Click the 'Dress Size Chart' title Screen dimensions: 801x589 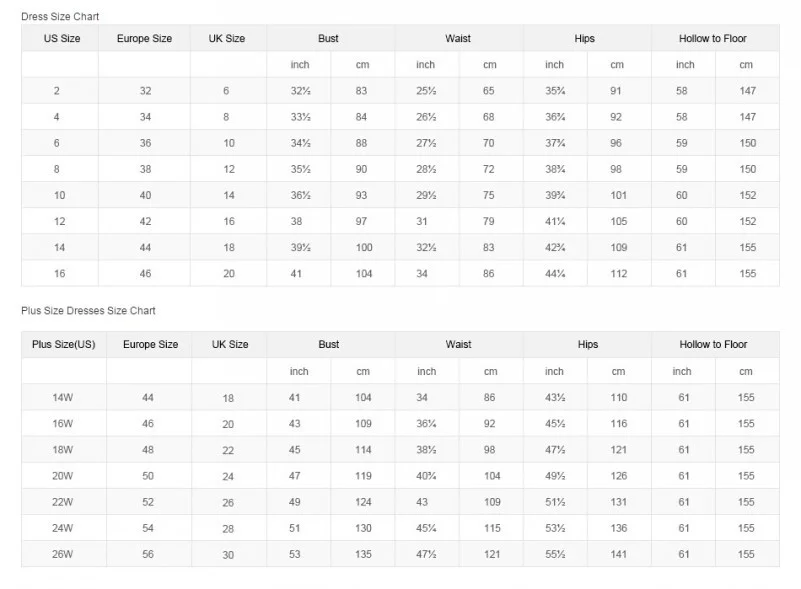pyautogui.click(x=60, y=17)
